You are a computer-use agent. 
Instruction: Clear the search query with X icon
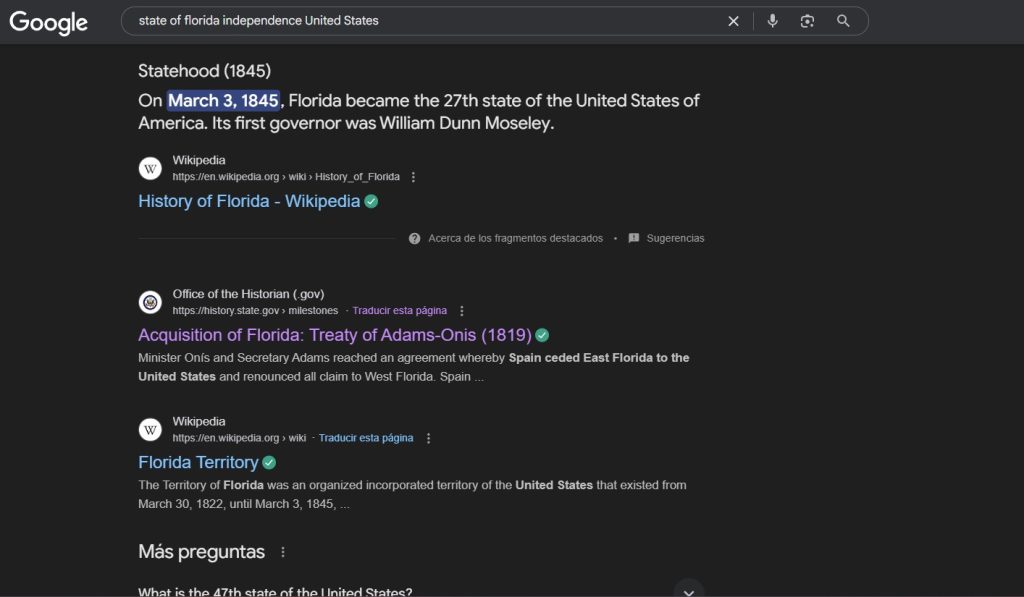733,21
